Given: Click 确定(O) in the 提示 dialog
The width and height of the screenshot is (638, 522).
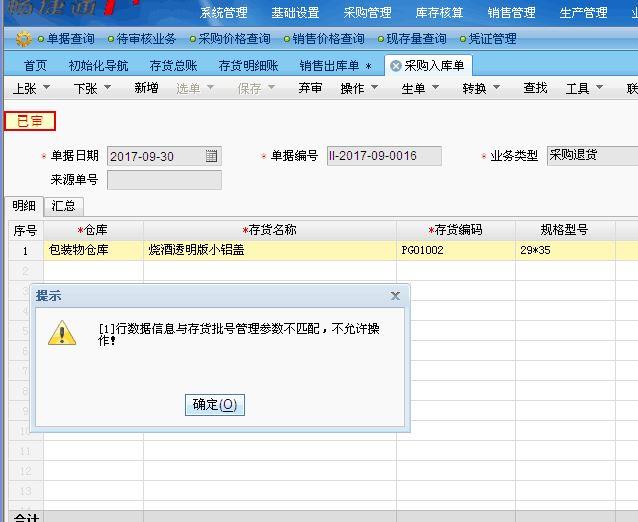Looking at the screenshot, I should click(215, 405).
